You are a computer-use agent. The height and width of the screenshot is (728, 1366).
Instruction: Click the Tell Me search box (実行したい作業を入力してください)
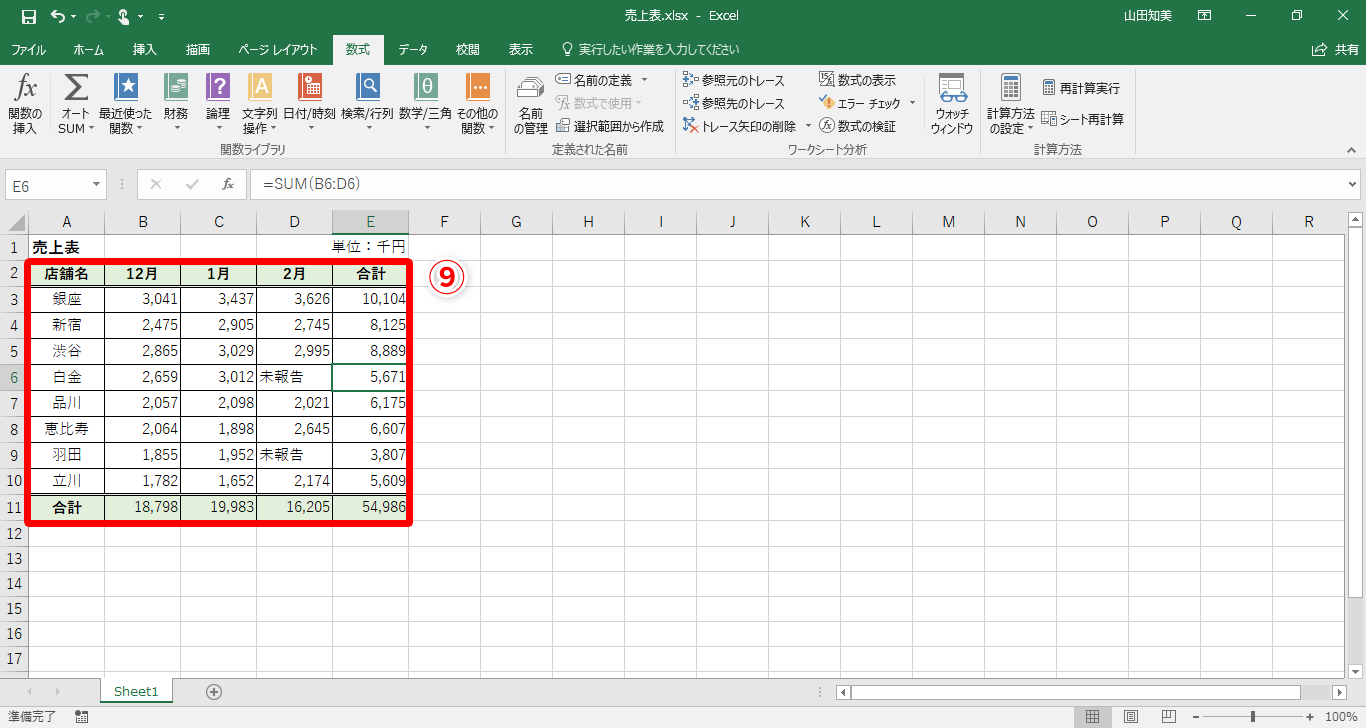click(x=650, y=49)
